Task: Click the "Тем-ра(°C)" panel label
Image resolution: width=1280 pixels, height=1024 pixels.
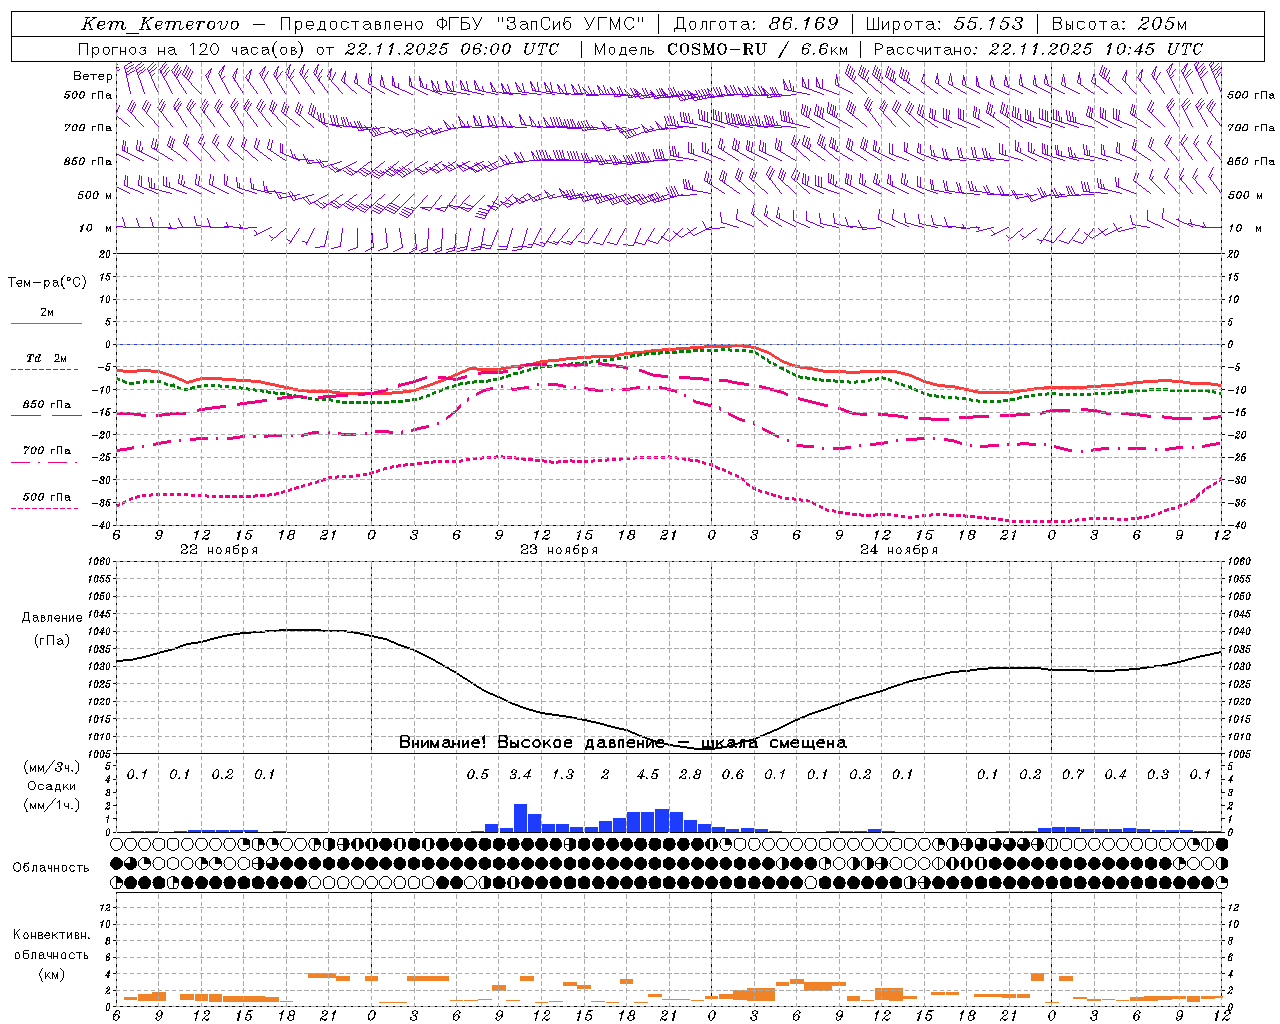Action: (47, 282)
